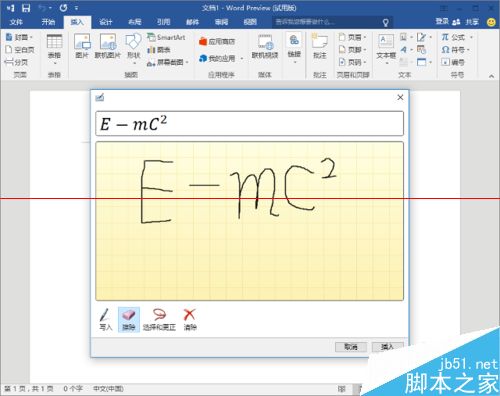Open the App Store add-in icon
This screenshot has width=500, height=396.
coord(217,41)
